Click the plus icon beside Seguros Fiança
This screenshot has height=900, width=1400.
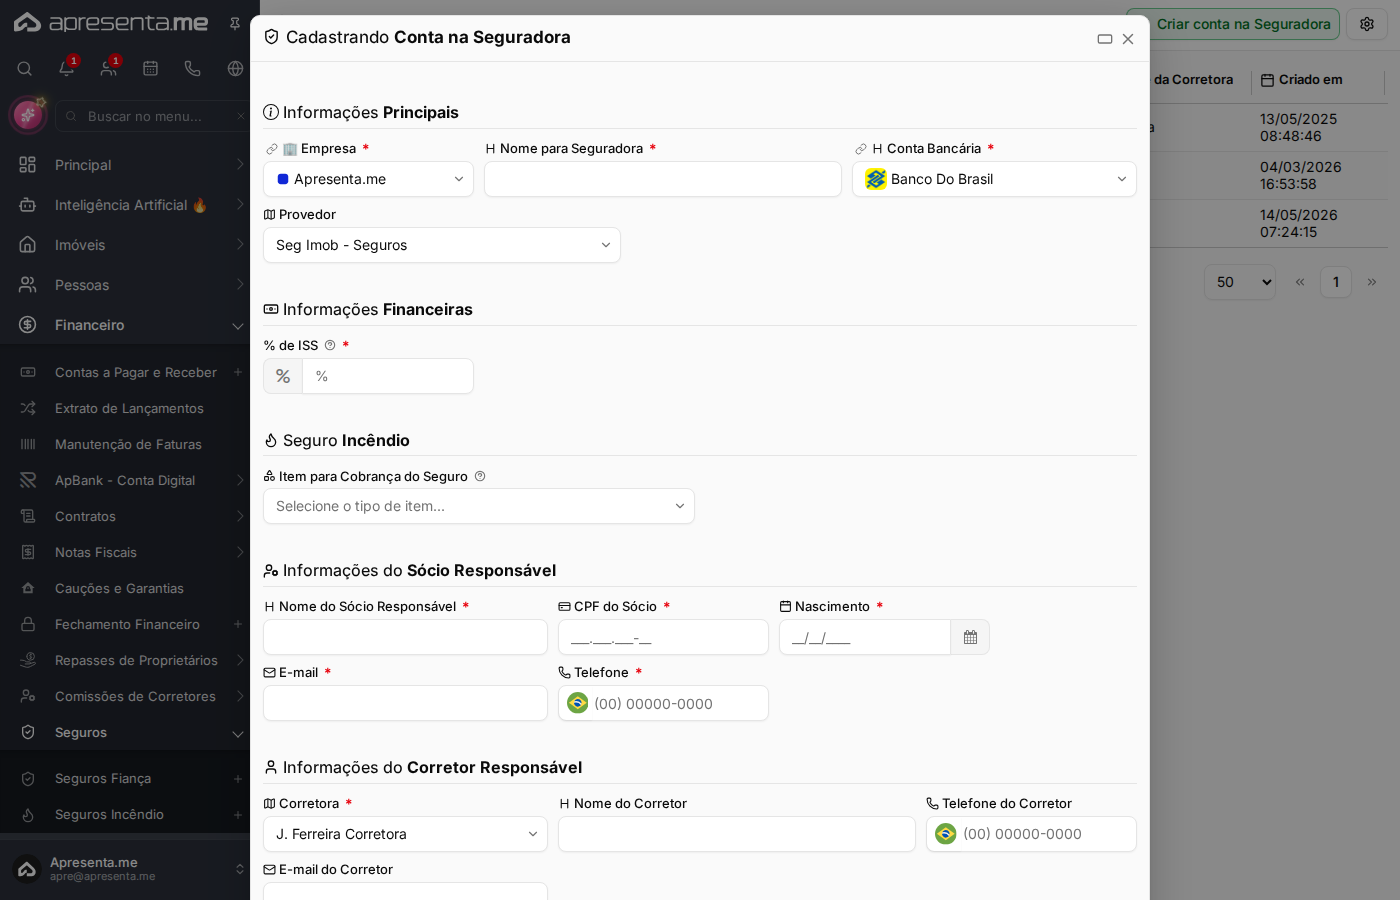click(238, 778)
